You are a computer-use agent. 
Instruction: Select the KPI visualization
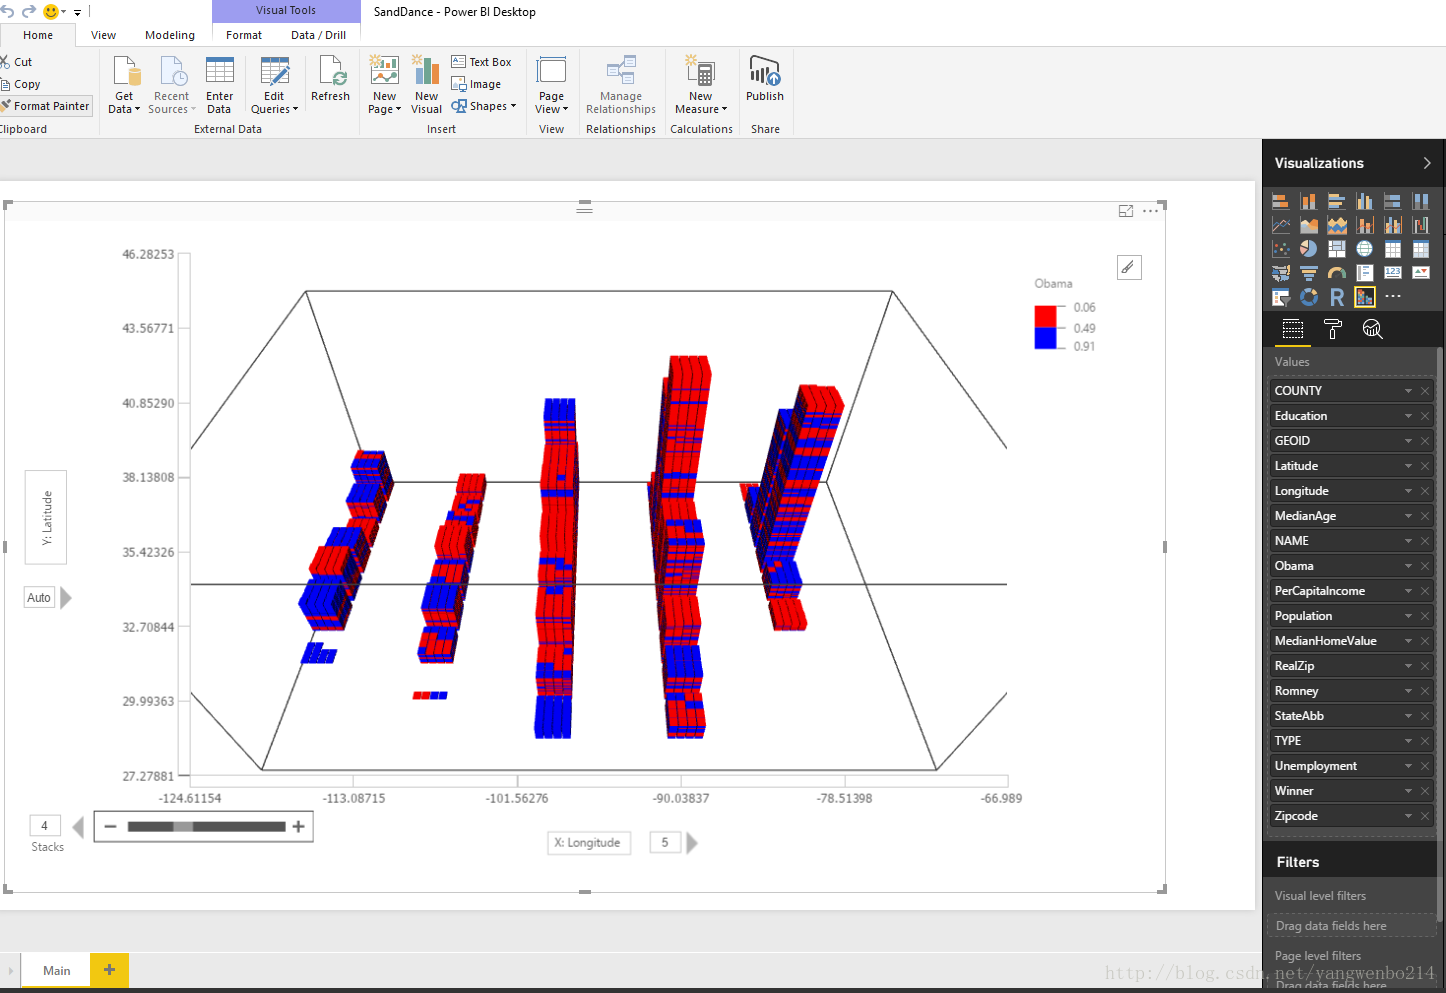(x=1420, y=273)
